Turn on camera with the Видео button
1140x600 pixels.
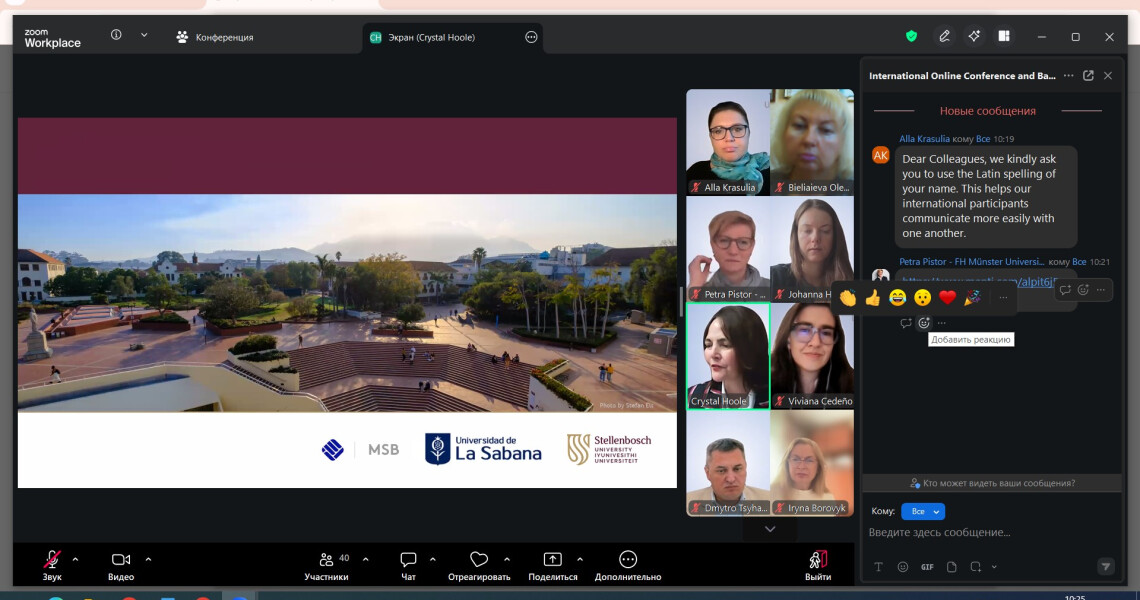[121, 565]
